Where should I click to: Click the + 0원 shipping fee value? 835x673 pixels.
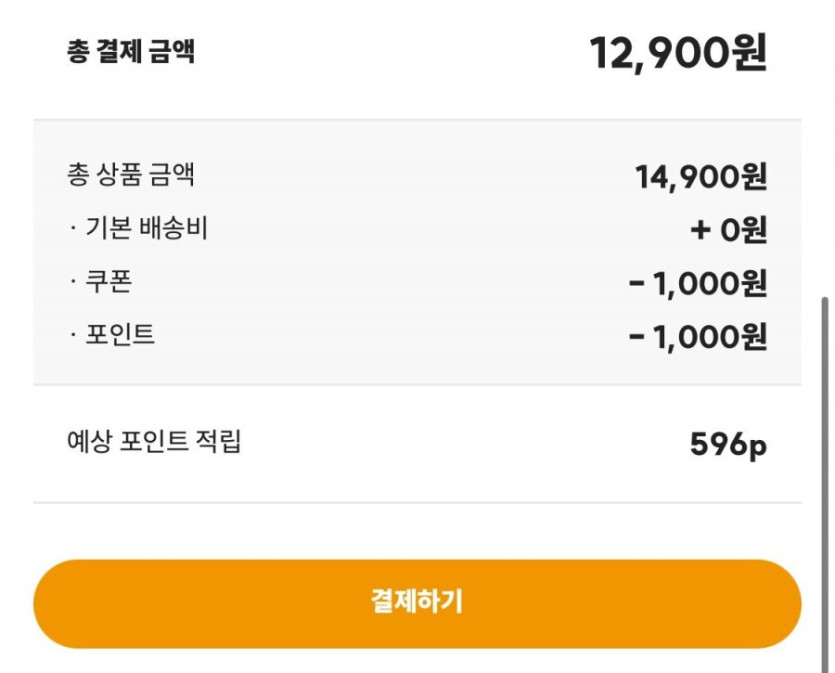(728, 231)
